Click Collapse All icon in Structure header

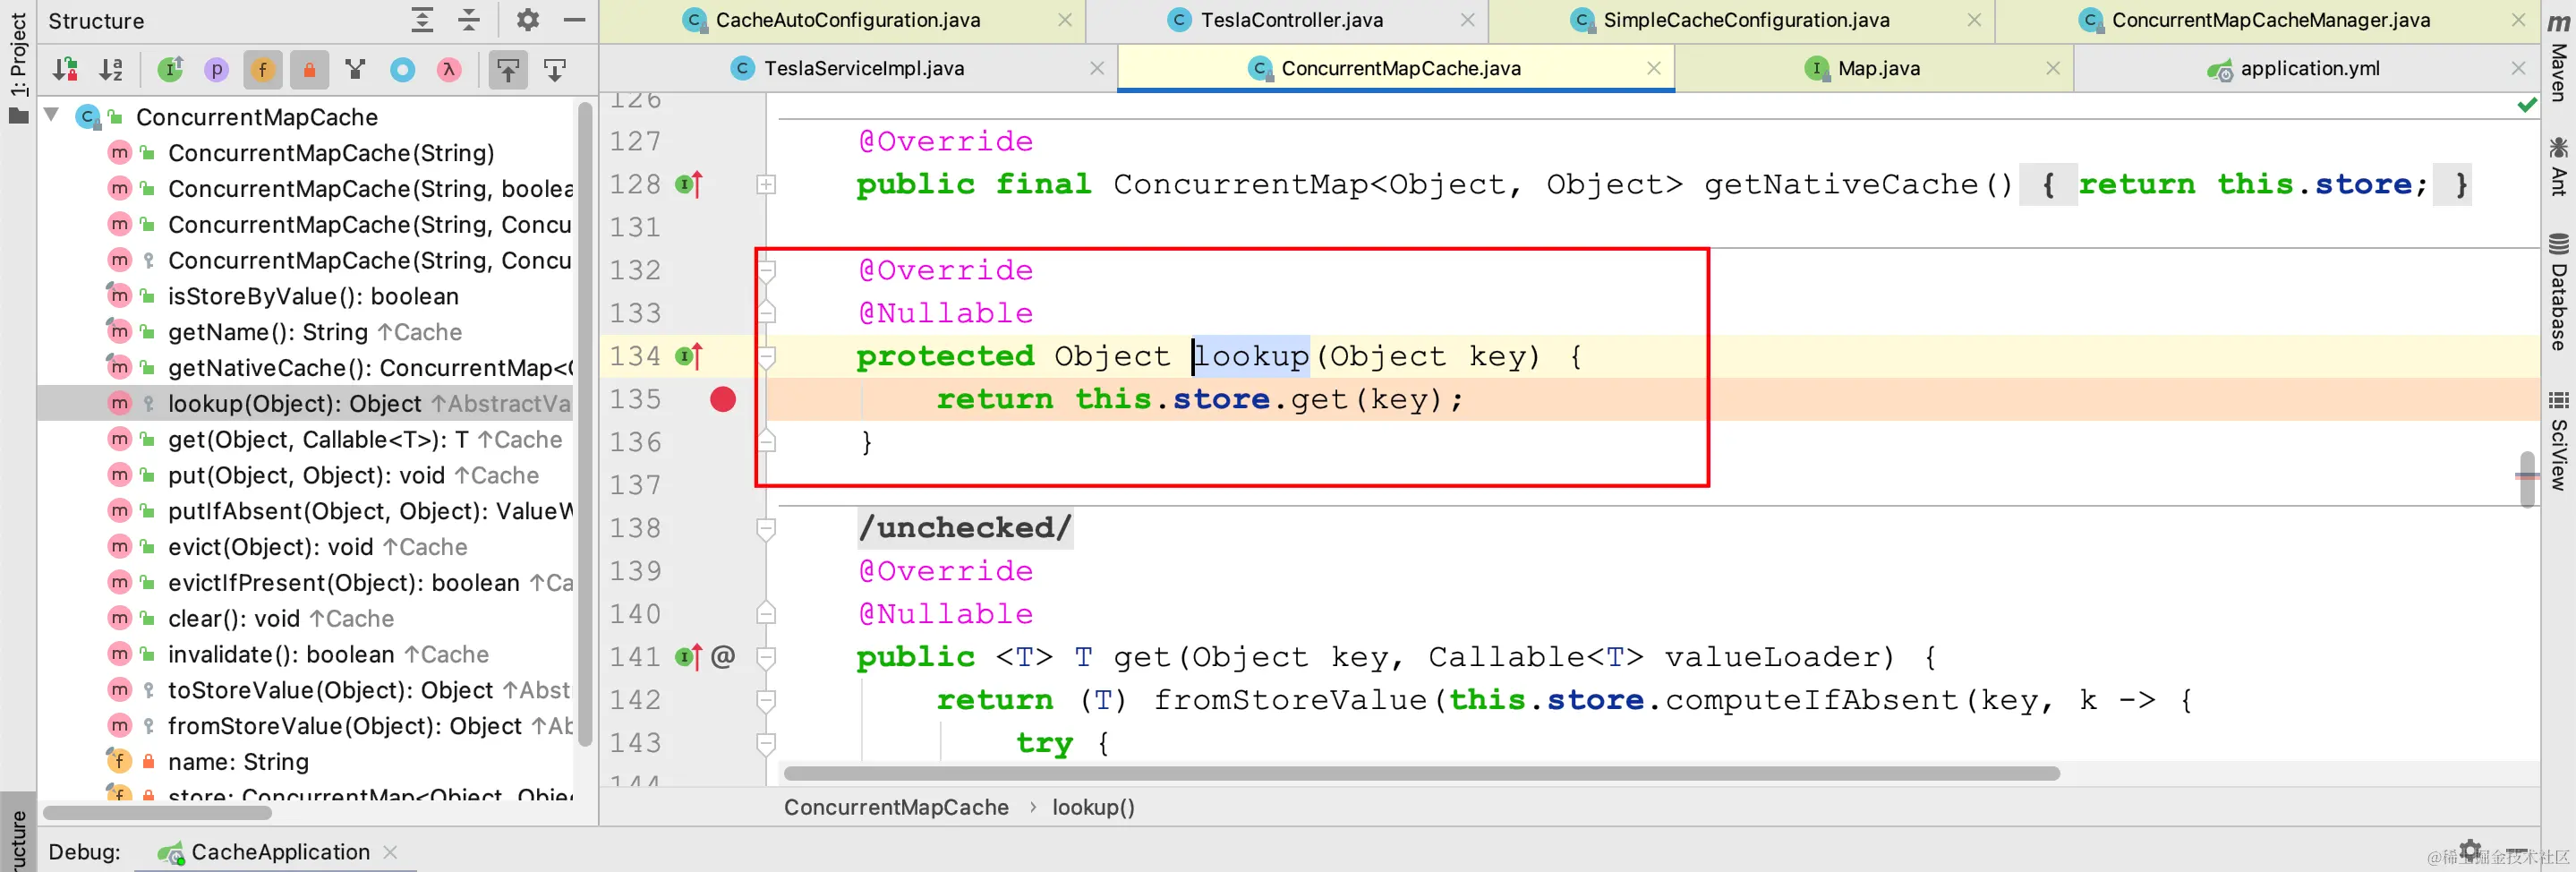click(469, 19)
